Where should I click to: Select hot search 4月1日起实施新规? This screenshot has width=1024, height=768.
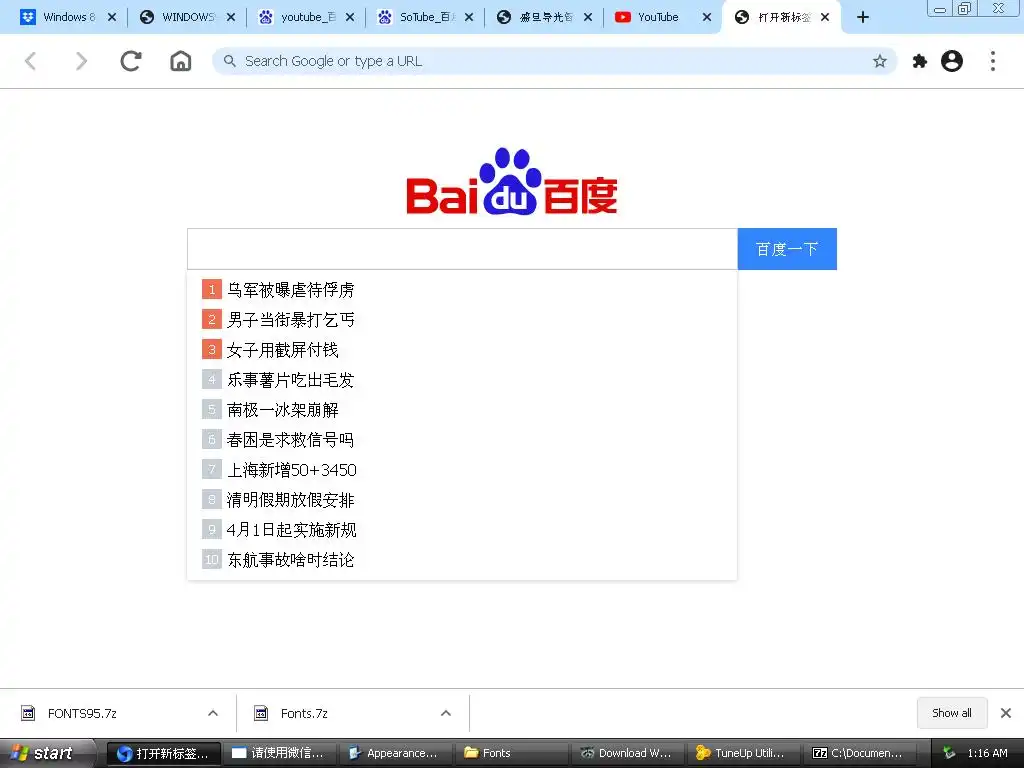click(291, 530)
